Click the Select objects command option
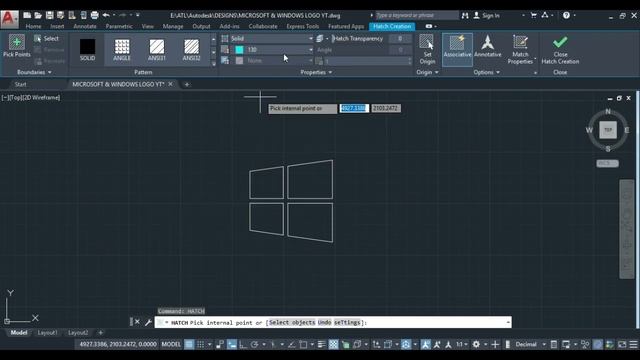Image resolution: width=640 pixels, height=360 pixels. pos(292,322)
